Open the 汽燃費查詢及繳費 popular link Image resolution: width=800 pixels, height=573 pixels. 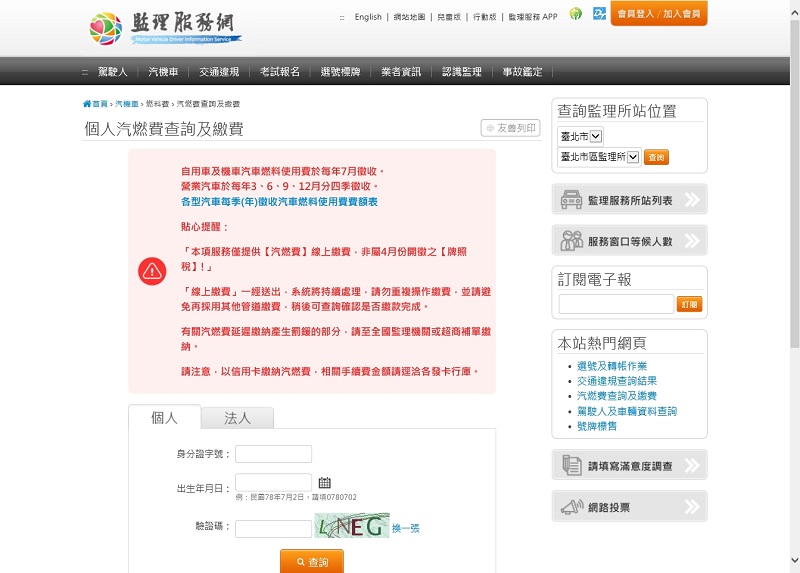[x=617, y=395]
